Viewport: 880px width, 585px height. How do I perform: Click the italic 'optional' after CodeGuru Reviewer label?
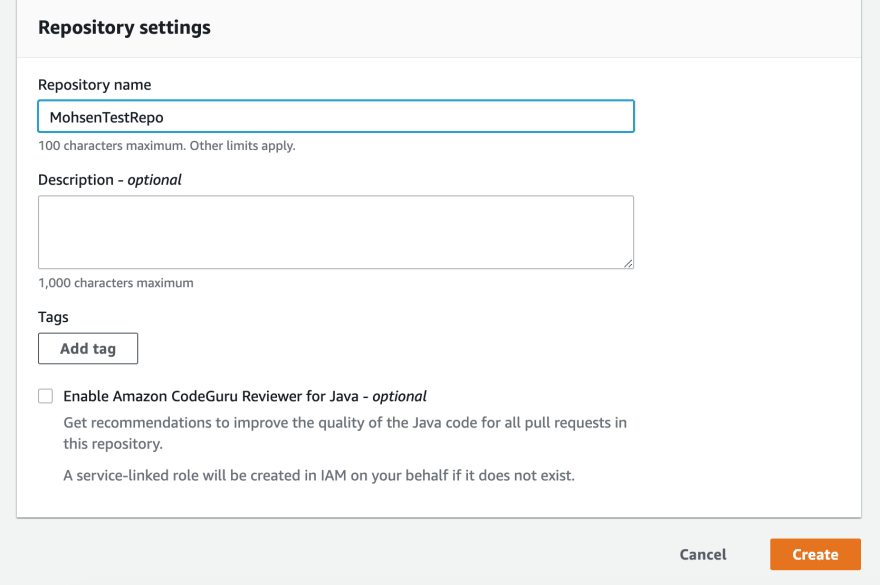click(x=399, y=396)
